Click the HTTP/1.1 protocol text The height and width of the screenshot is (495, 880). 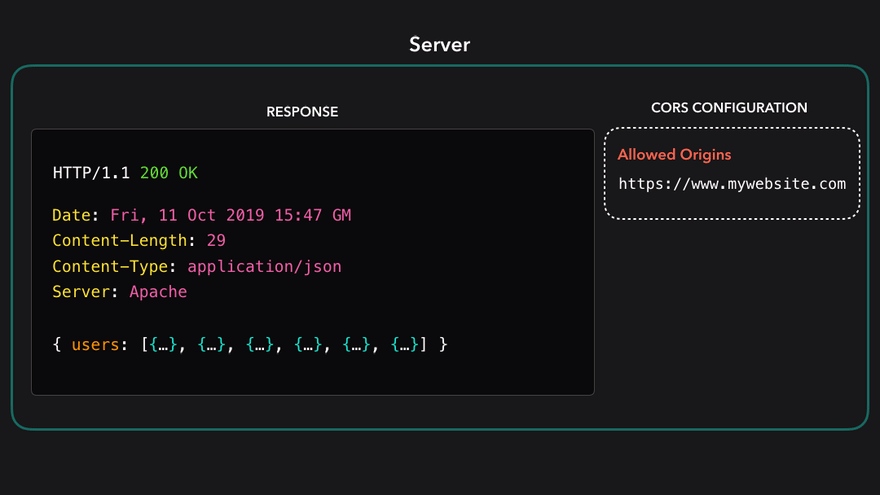92,173
